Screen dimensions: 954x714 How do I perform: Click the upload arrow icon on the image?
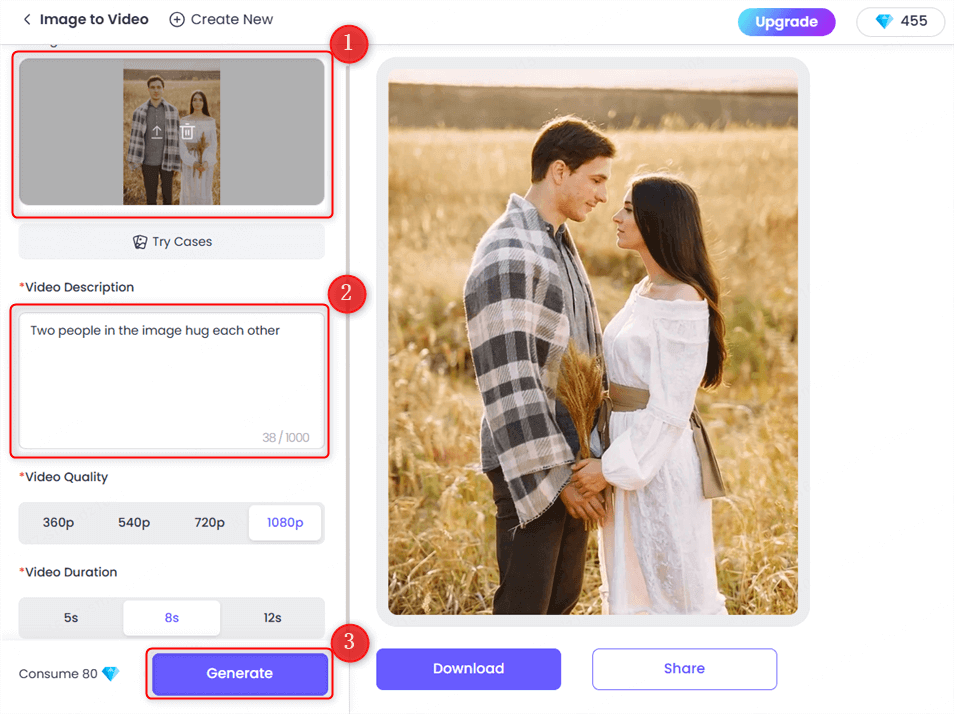point(157,132)
